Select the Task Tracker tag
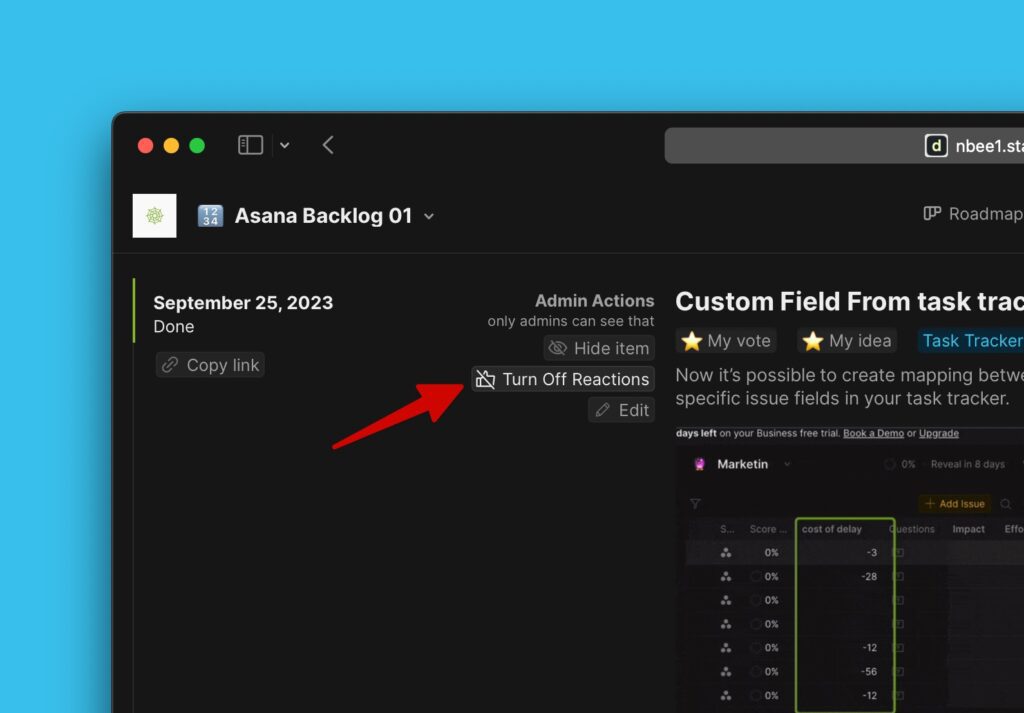 click(970, 341)
